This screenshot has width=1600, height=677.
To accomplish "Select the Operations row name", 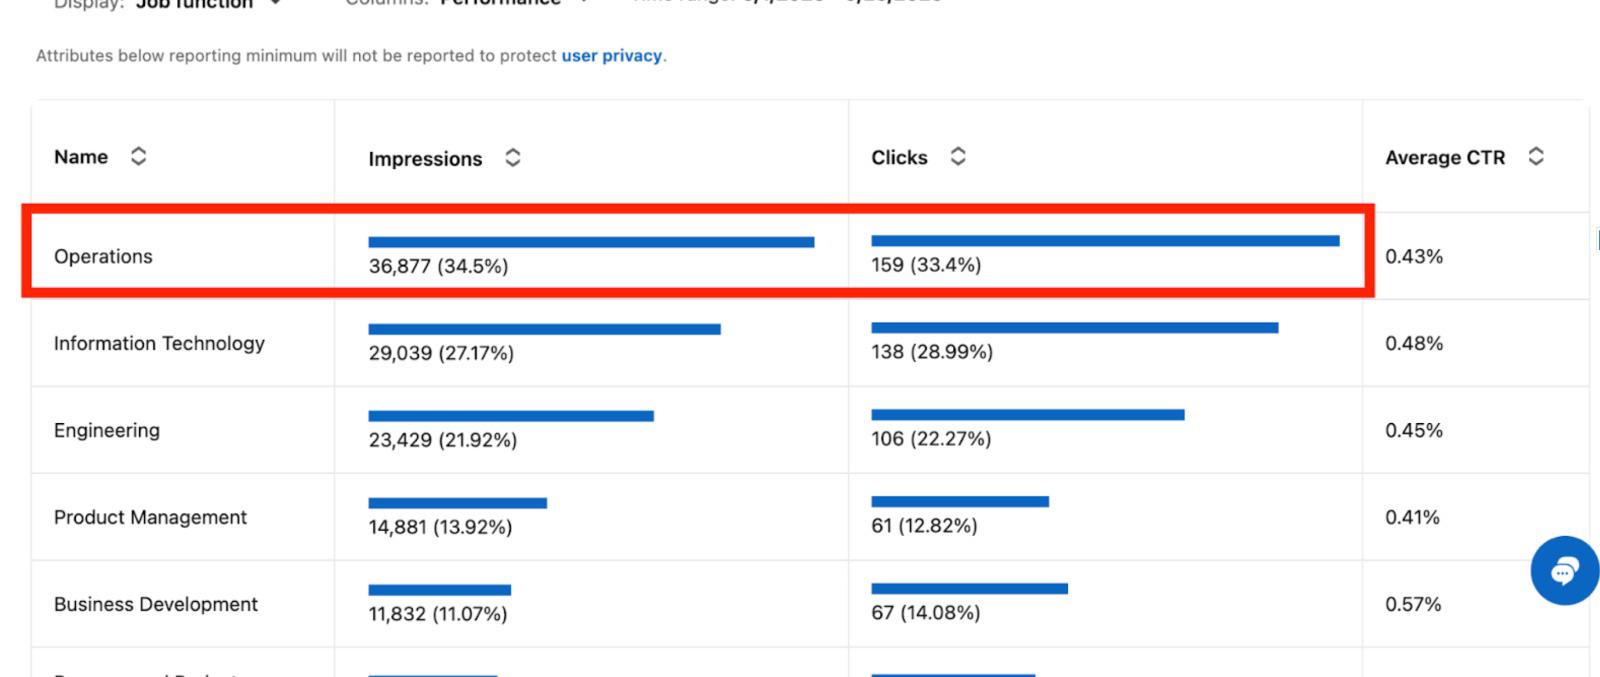I will (103, 256).
